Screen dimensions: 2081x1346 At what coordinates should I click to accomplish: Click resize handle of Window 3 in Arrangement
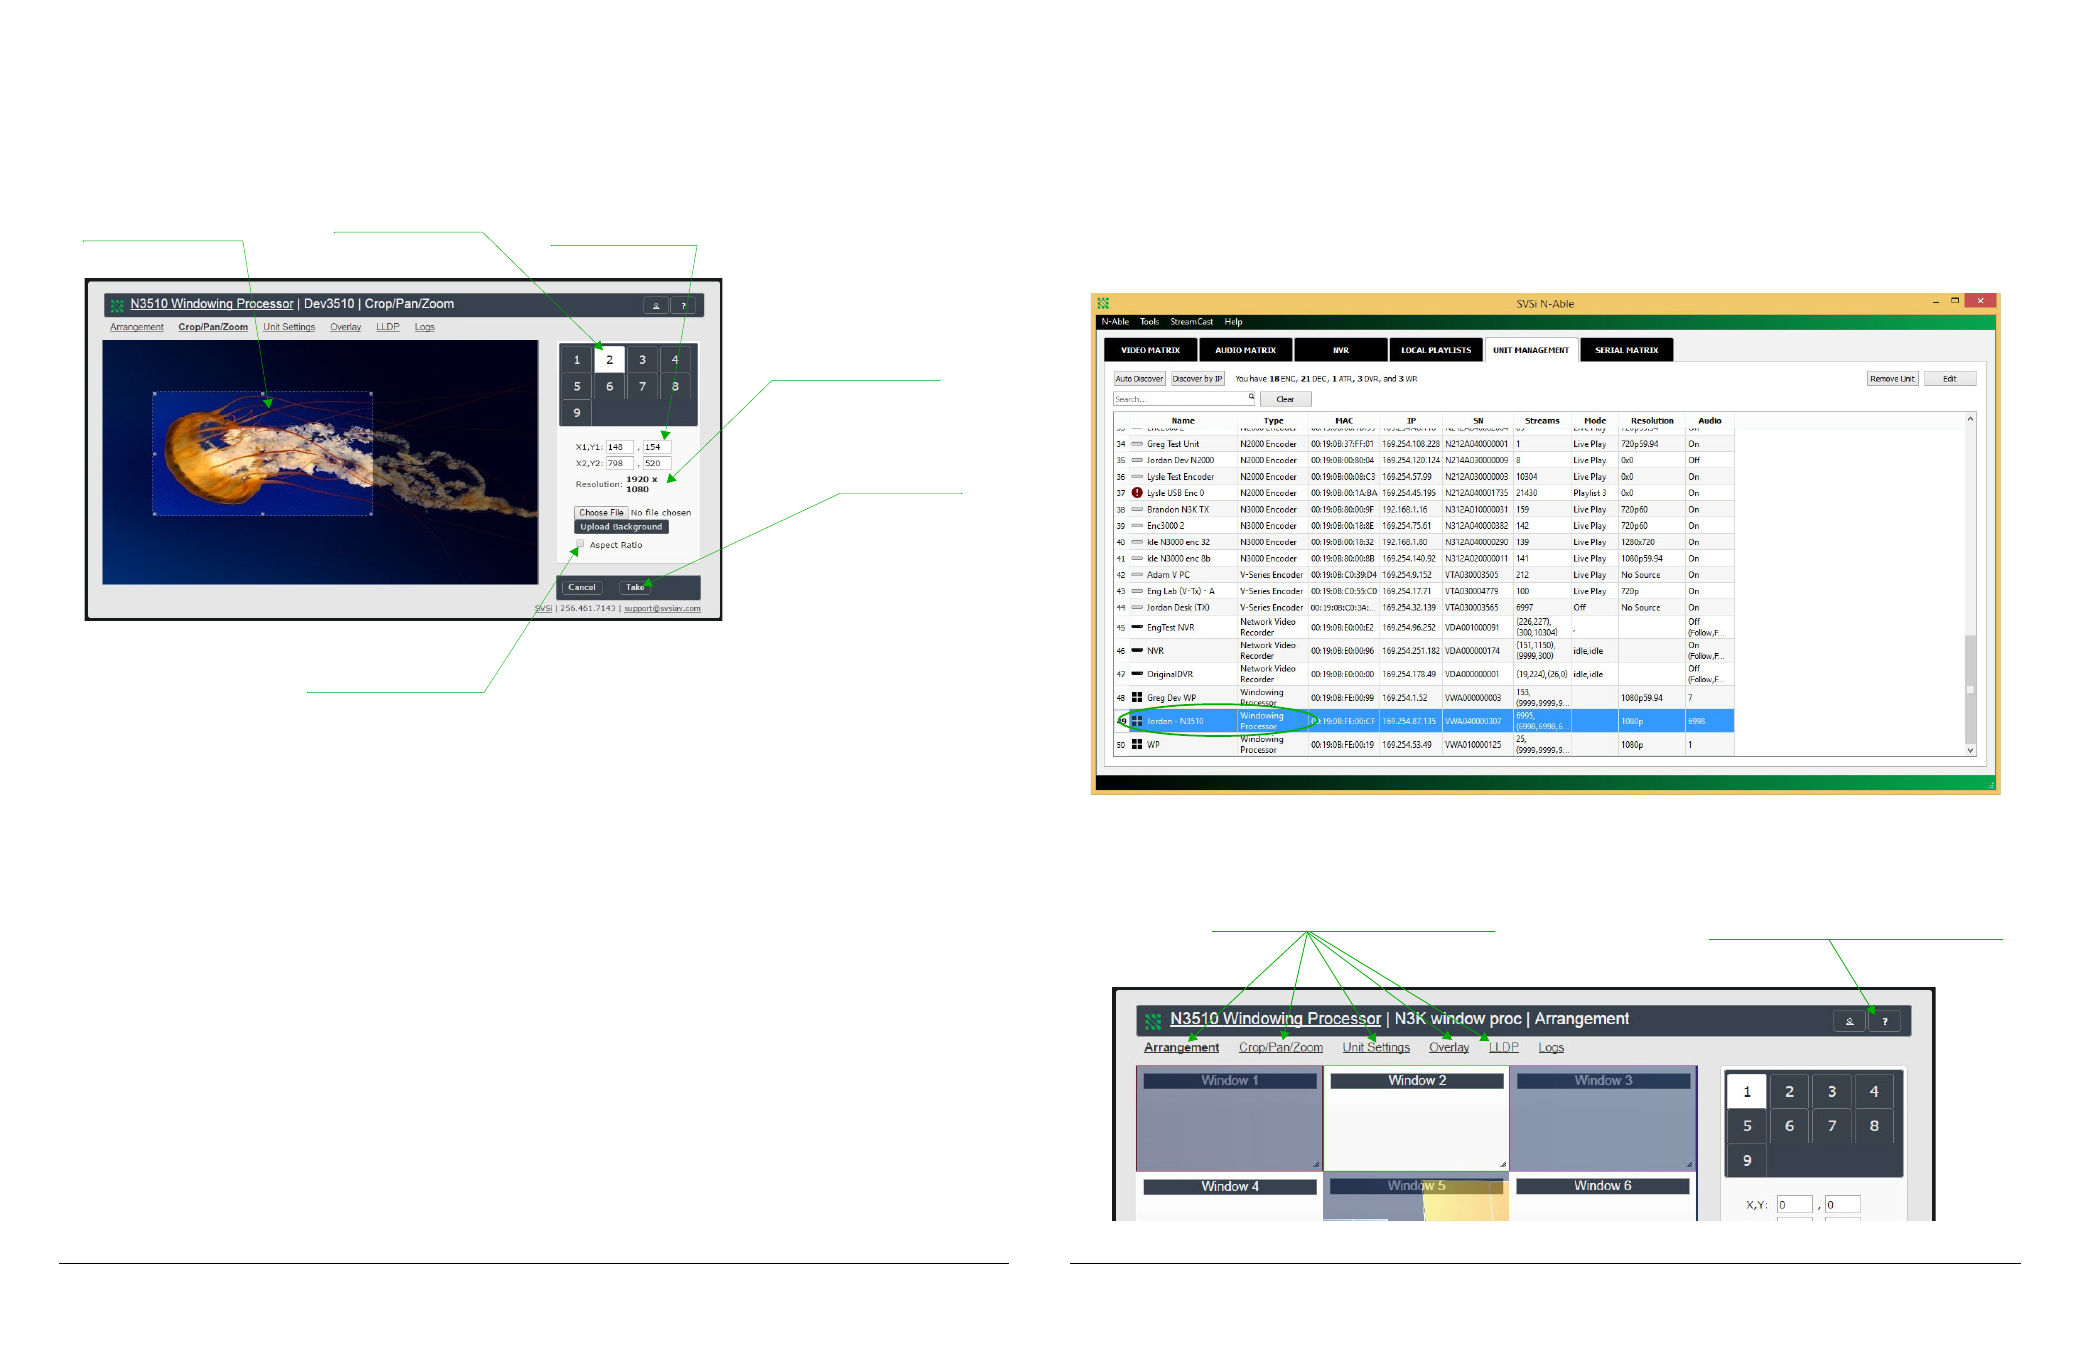1689,1164
